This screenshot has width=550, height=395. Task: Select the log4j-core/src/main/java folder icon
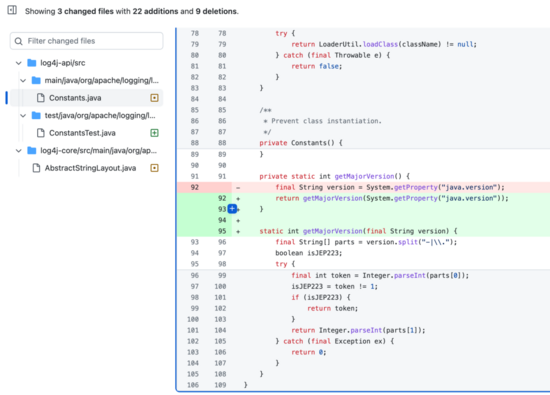(32, 150)
